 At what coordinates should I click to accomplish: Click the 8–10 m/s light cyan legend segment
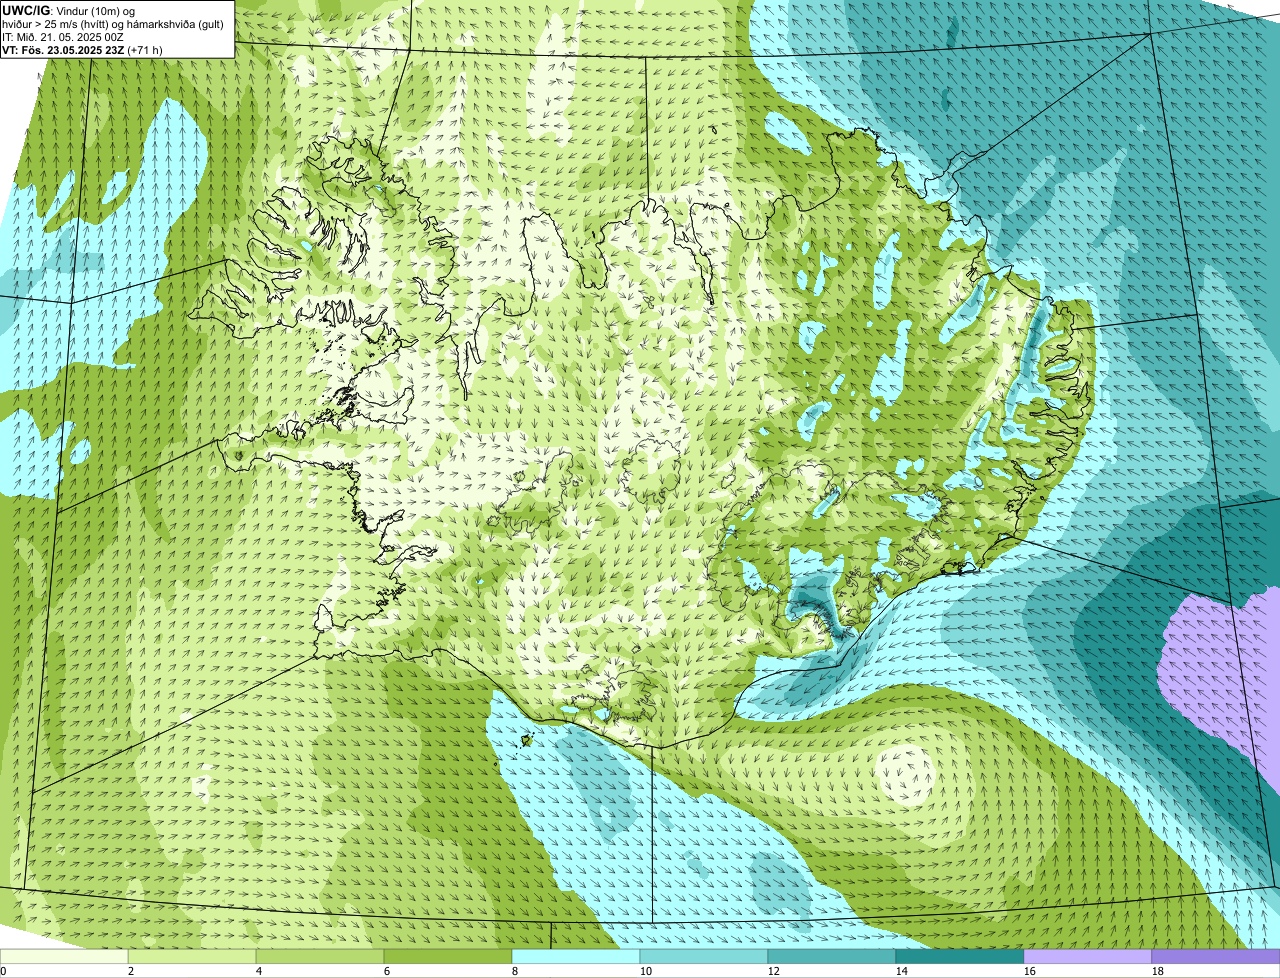[576, 956]
